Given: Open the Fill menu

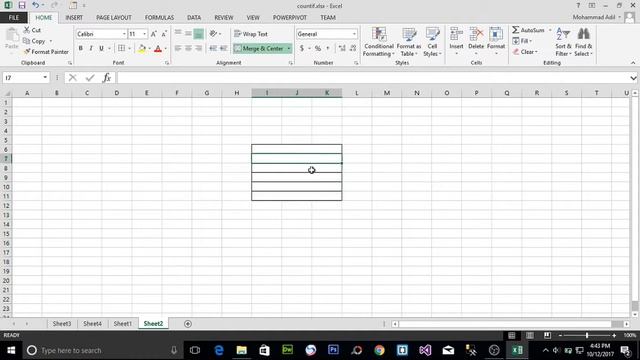Looking at the screenshot, I should [522, 41].
